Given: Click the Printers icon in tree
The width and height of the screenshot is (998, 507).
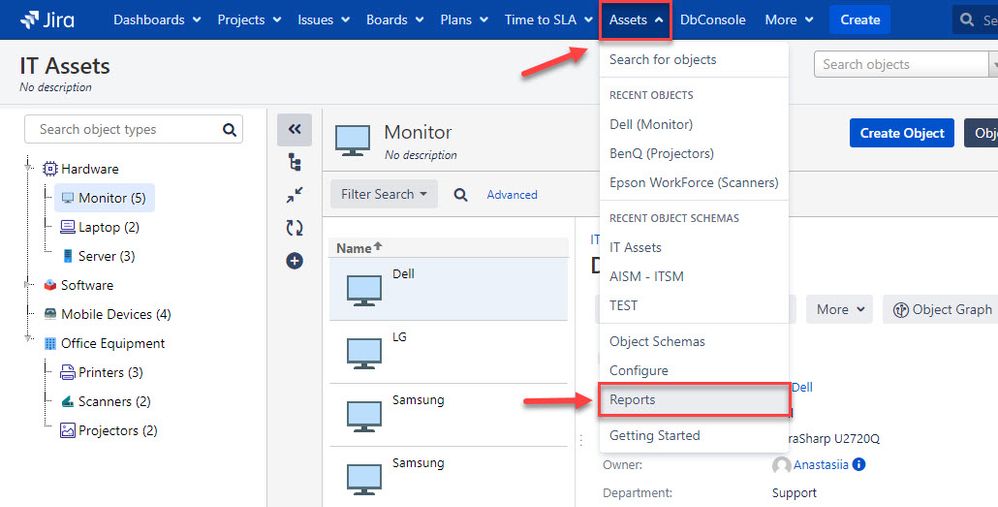Looking at the screenshot, I should point(67,372).
